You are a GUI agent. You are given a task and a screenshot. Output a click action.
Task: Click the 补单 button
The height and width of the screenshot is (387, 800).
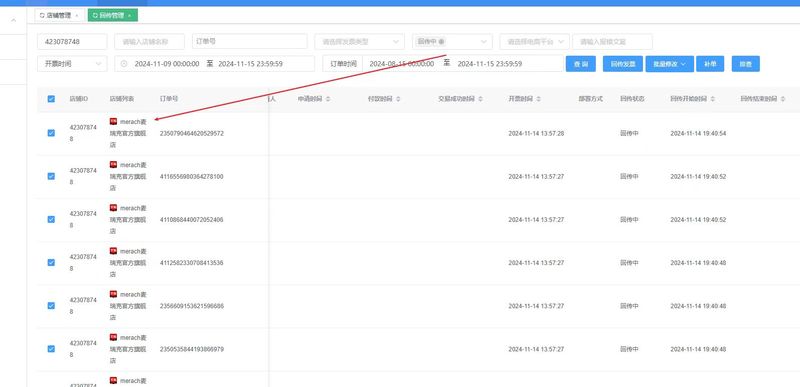tap(710, 64)
